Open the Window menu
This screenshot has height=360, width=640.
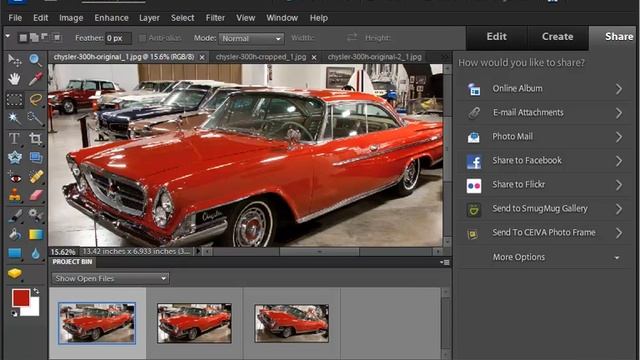click(282, 18)
